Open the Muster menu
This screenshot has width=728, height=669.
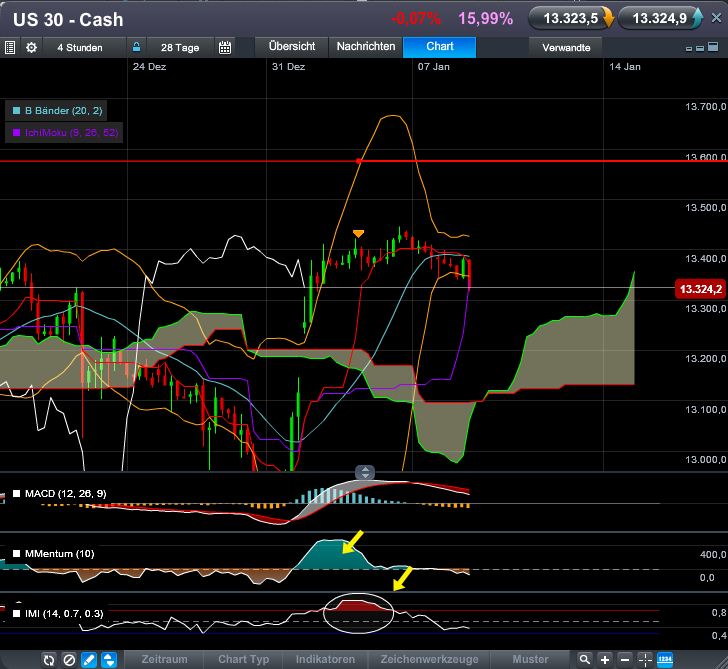[x=530, y=659]
